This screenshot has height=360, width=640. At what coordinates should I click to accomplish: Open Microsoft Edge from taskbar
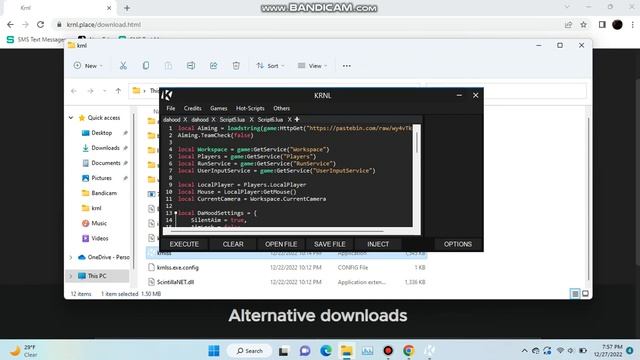[x=326, y=351]
